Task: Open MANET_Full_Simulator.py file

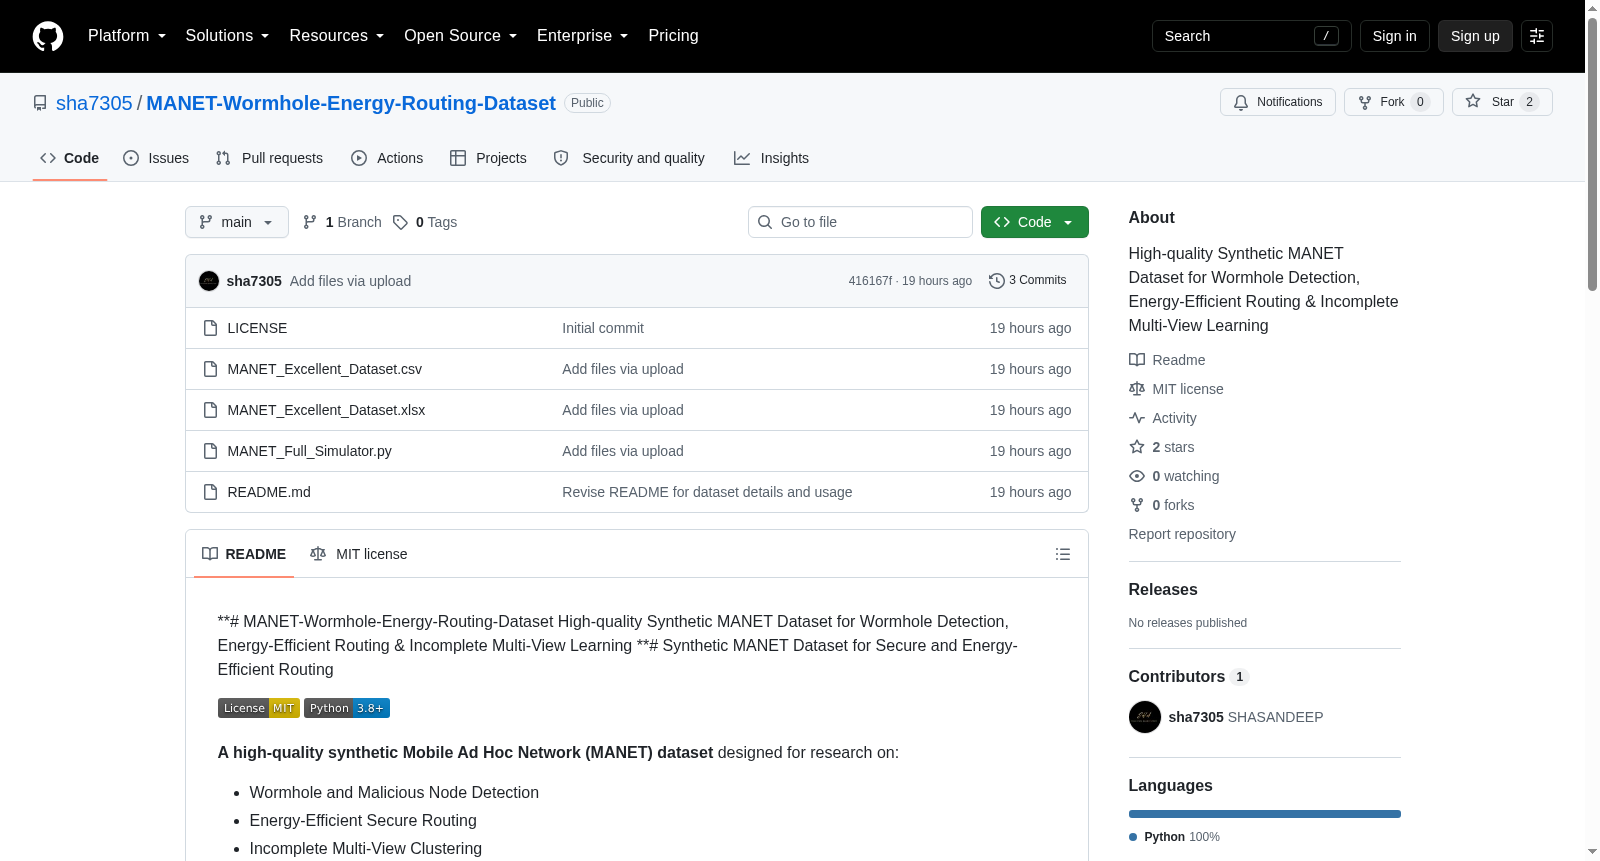Action: pos(310,451)
